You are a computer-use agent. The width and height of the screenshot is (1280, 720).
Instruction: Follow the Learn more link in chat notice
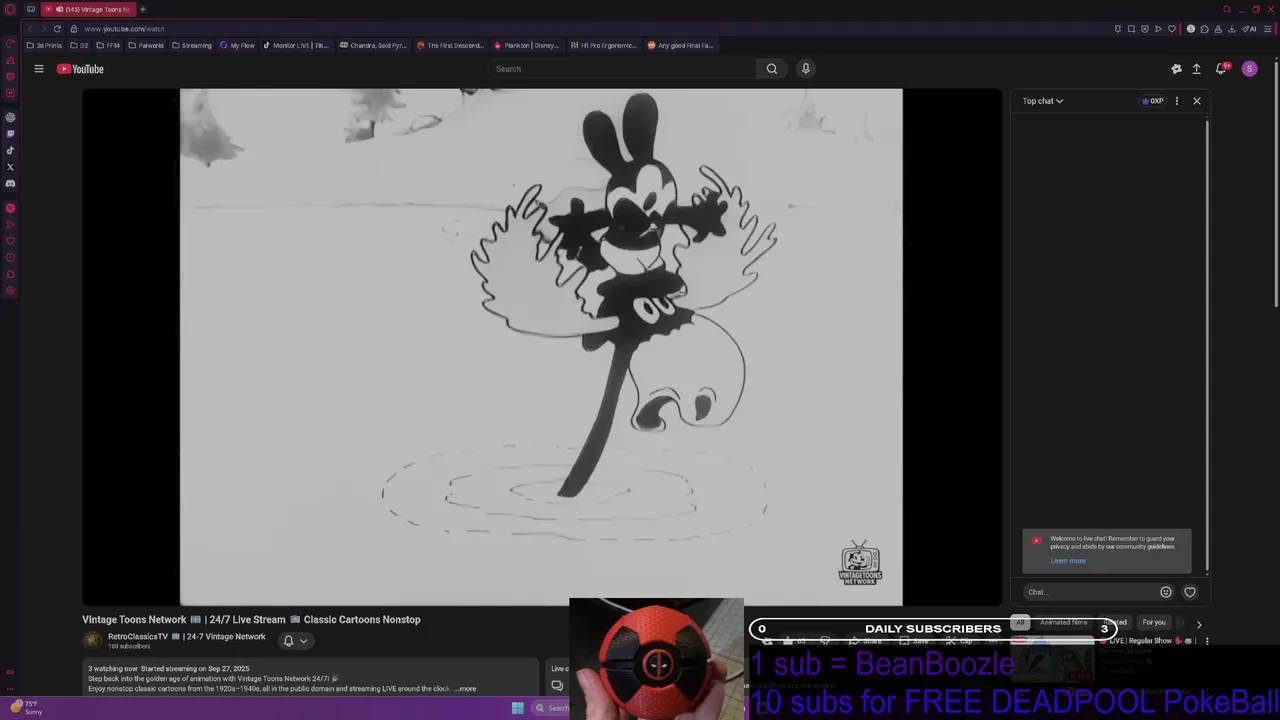[x=1068, y=561]
